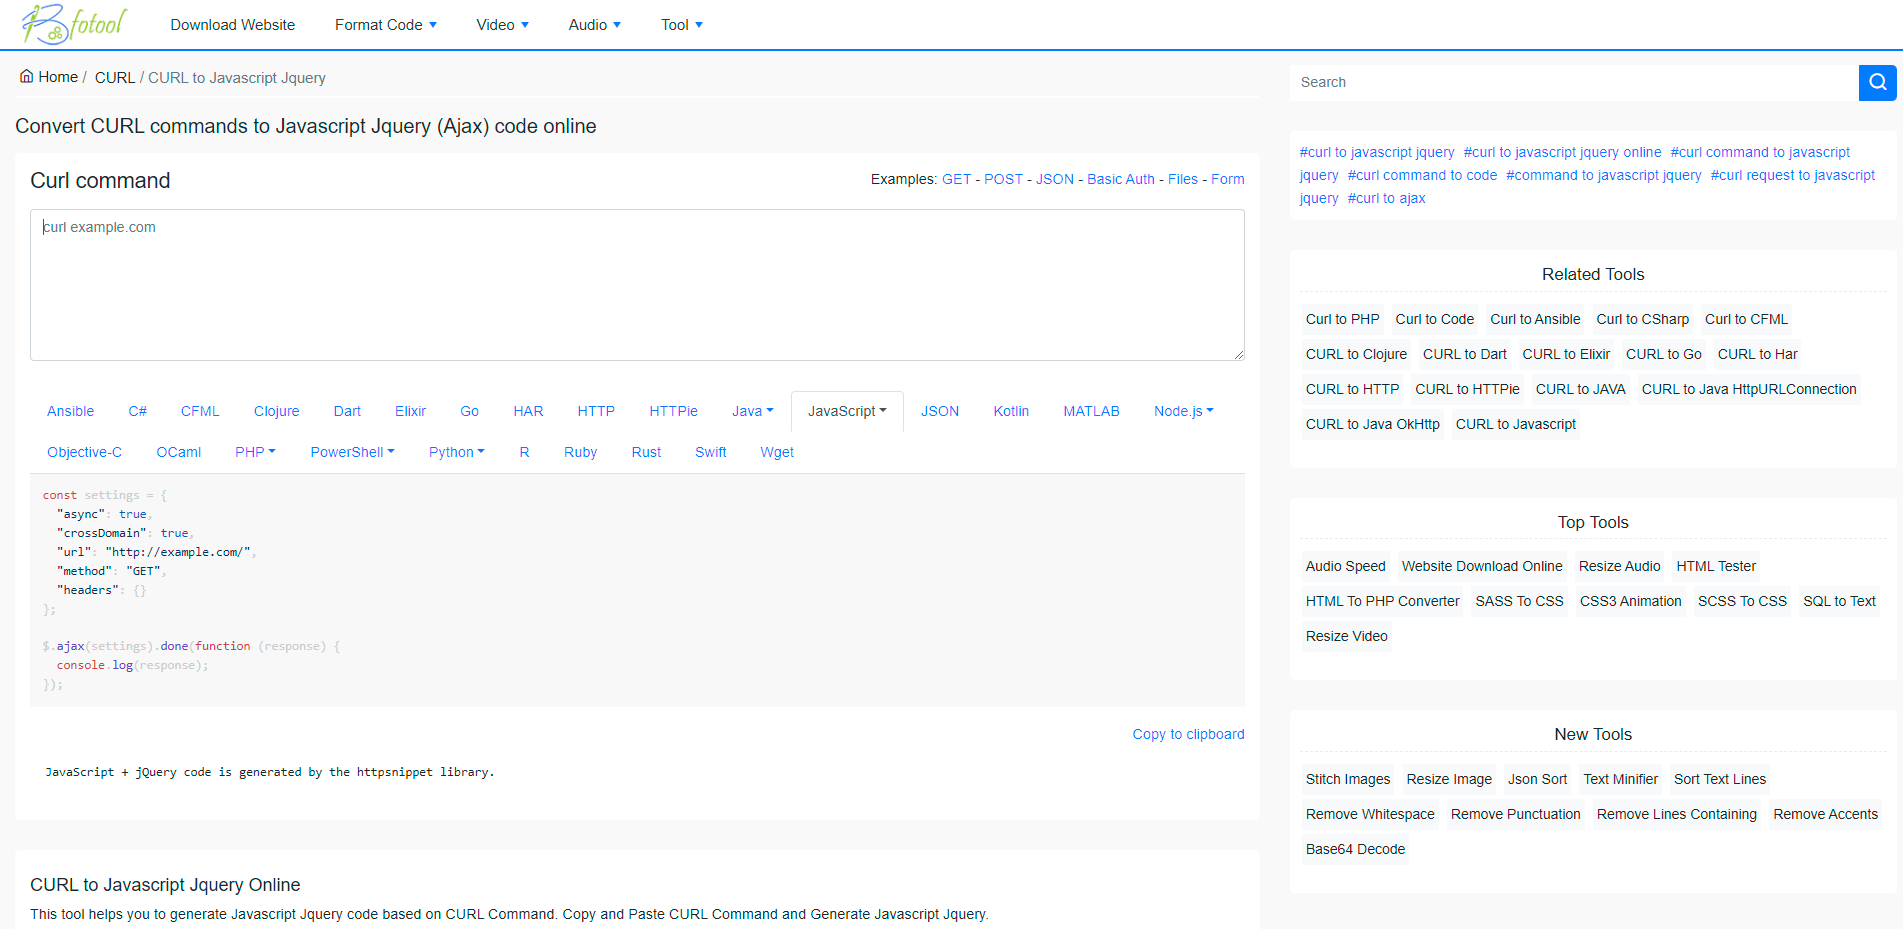This screenshot has height=929, width=1903.
Task: Open the Video dropdown menu
Action: pyautogui.click(x=502, y=25)
